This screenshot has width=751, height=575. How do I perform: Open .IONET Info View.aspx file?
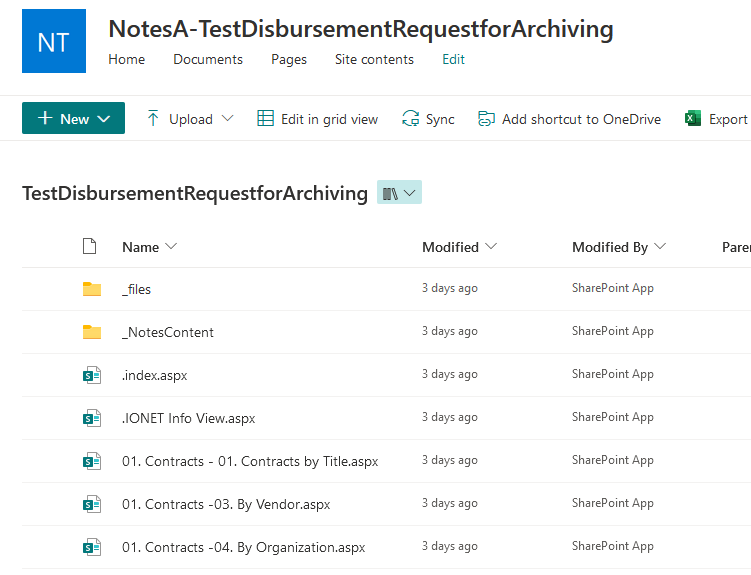188,418
